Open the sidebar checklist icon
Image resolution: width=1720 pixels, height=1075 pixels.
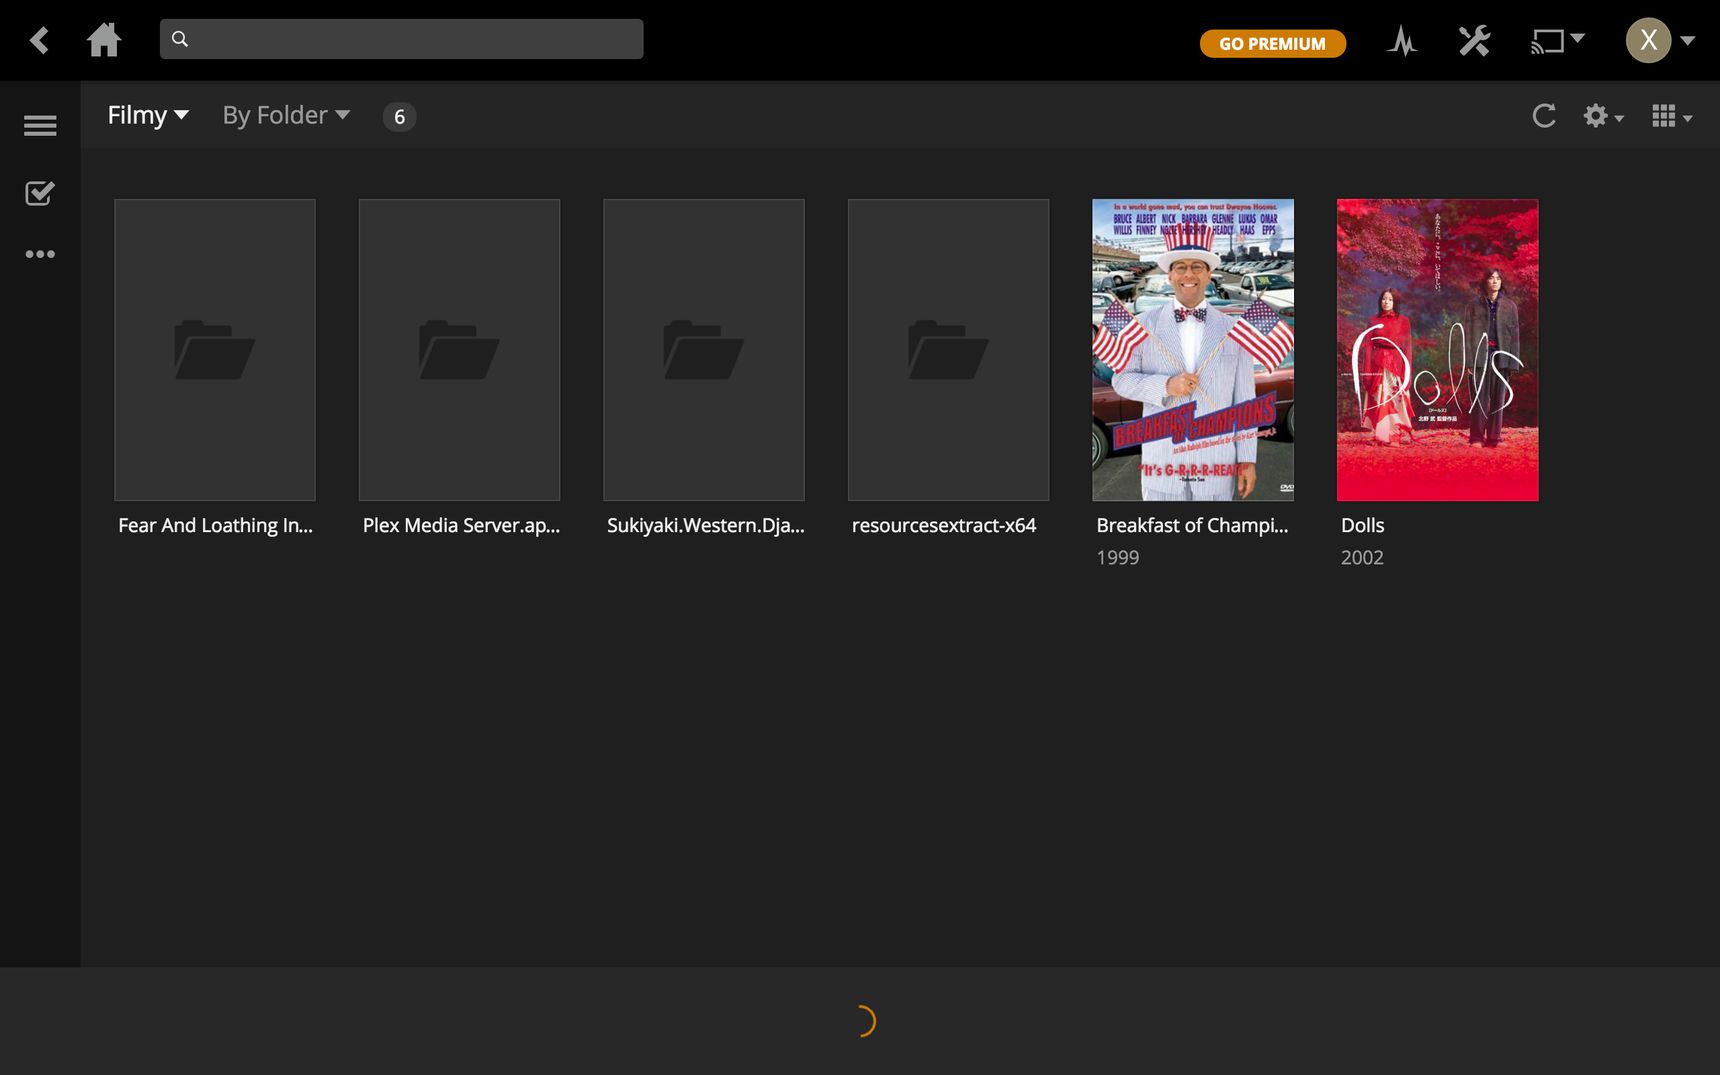click(x=40, y=193)
